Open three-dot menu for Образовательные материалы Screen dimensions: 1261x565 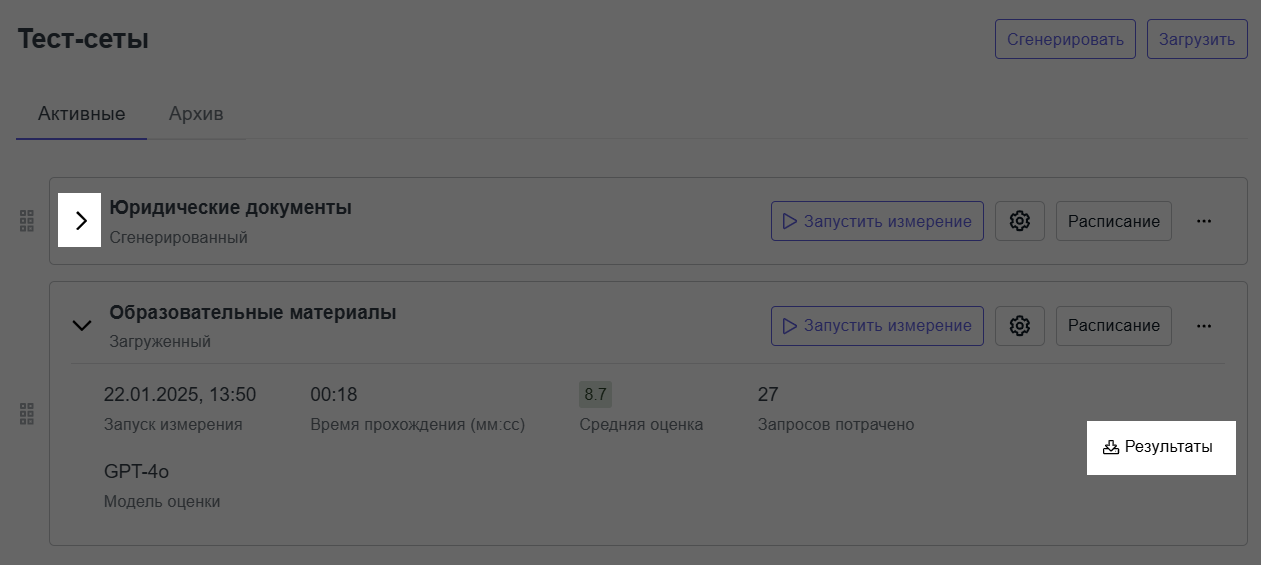1204,325
